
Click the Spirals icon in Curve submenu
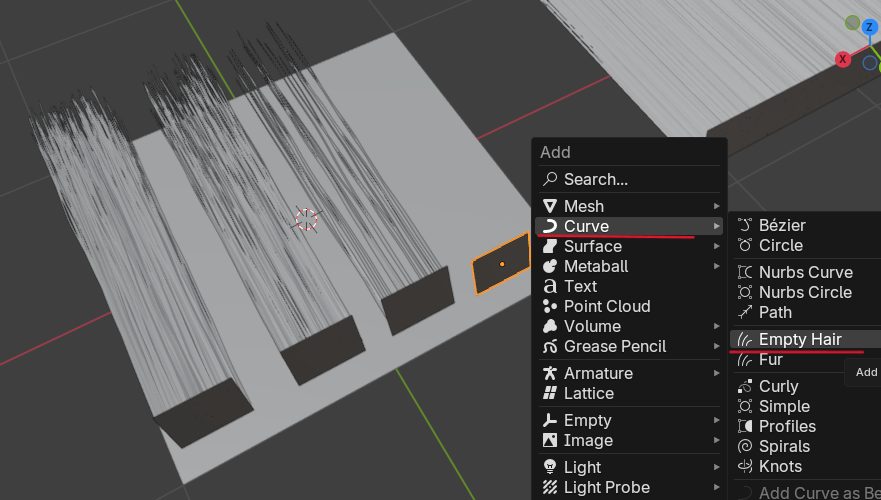744,447
